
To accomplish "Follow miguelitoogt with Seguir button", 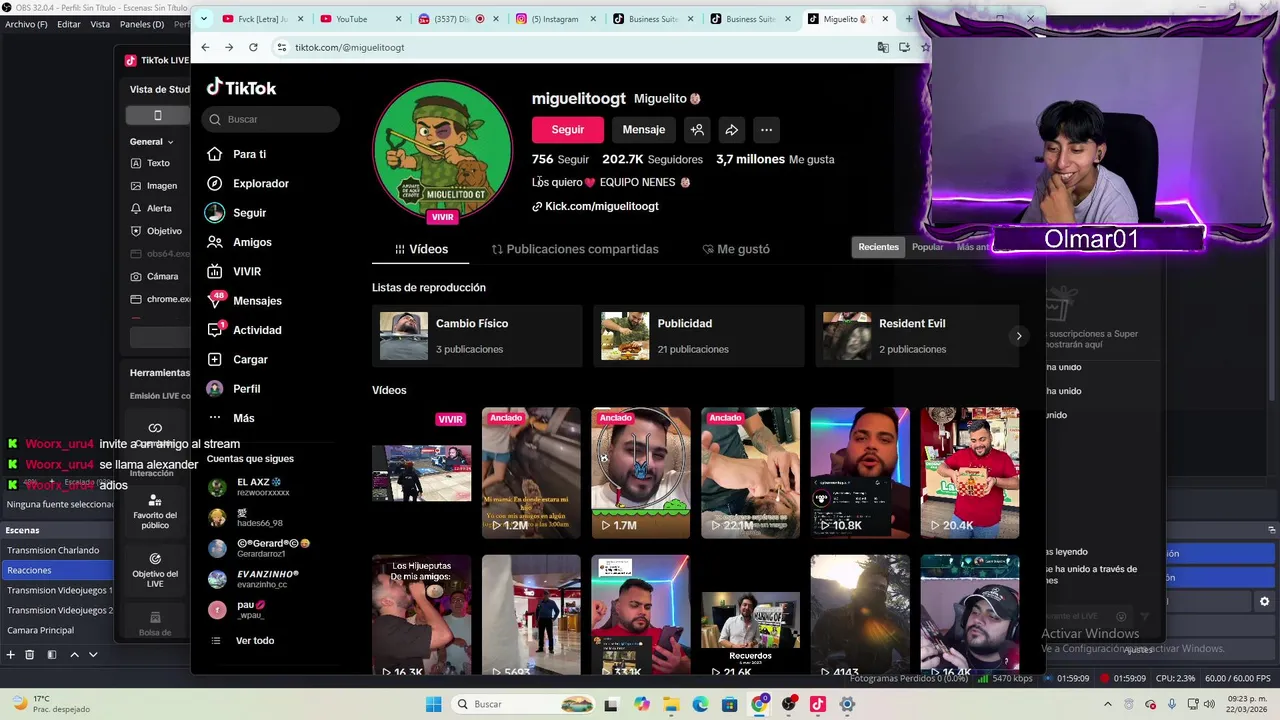I will (567, 129).
